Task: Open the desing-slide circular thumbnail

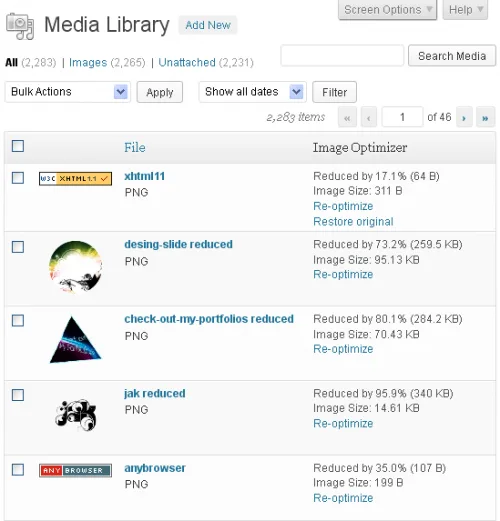Action: coord(76,267)
